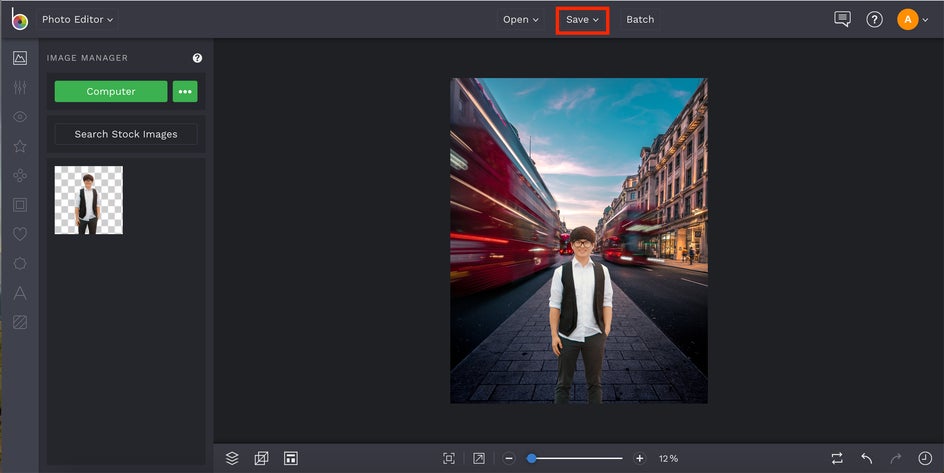944x473 pixels.
Task: Click the undo arrow icon
Action: (x=866, y=459)
